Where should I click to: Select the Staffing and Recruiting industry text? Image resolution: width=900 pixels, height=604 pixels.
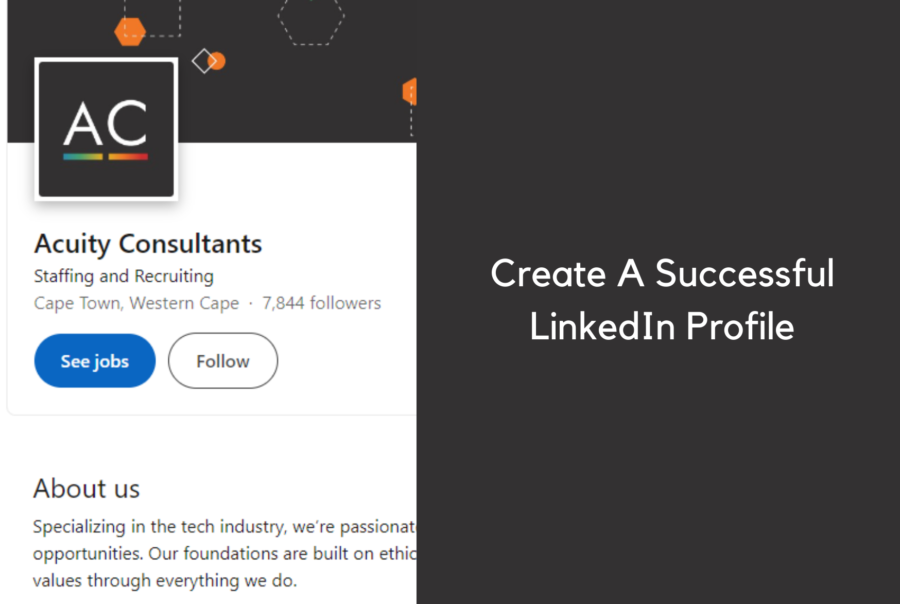tap(124, 276)
